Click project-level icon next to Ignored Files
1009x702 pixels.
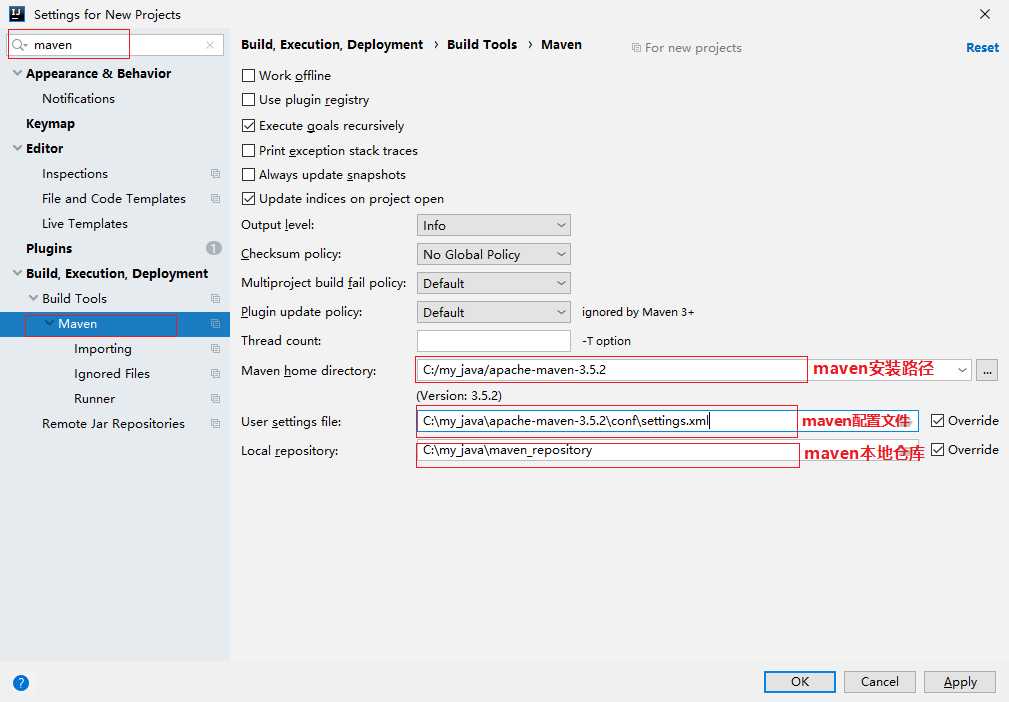click(216, 374)
